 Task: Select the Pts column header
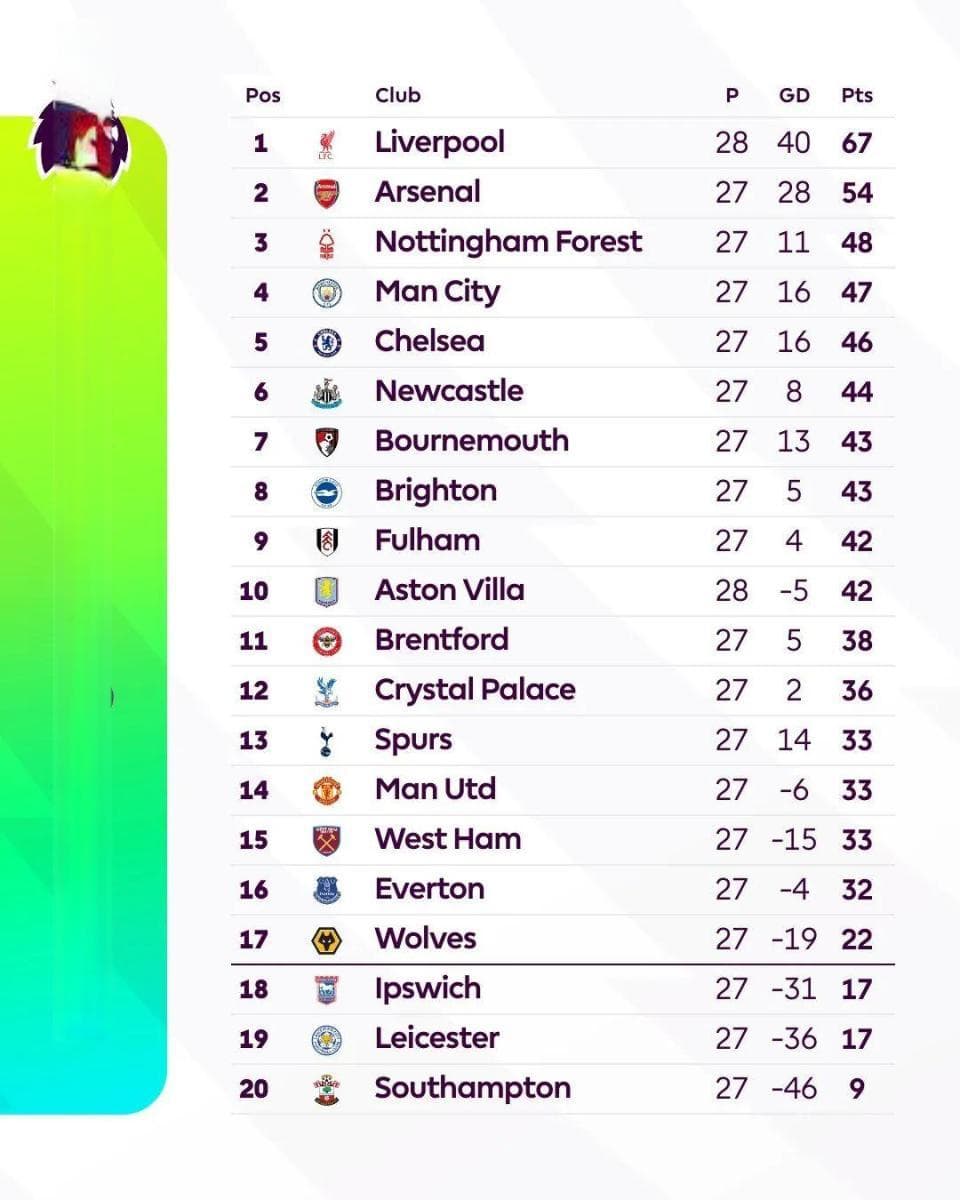tap(857, 96)
